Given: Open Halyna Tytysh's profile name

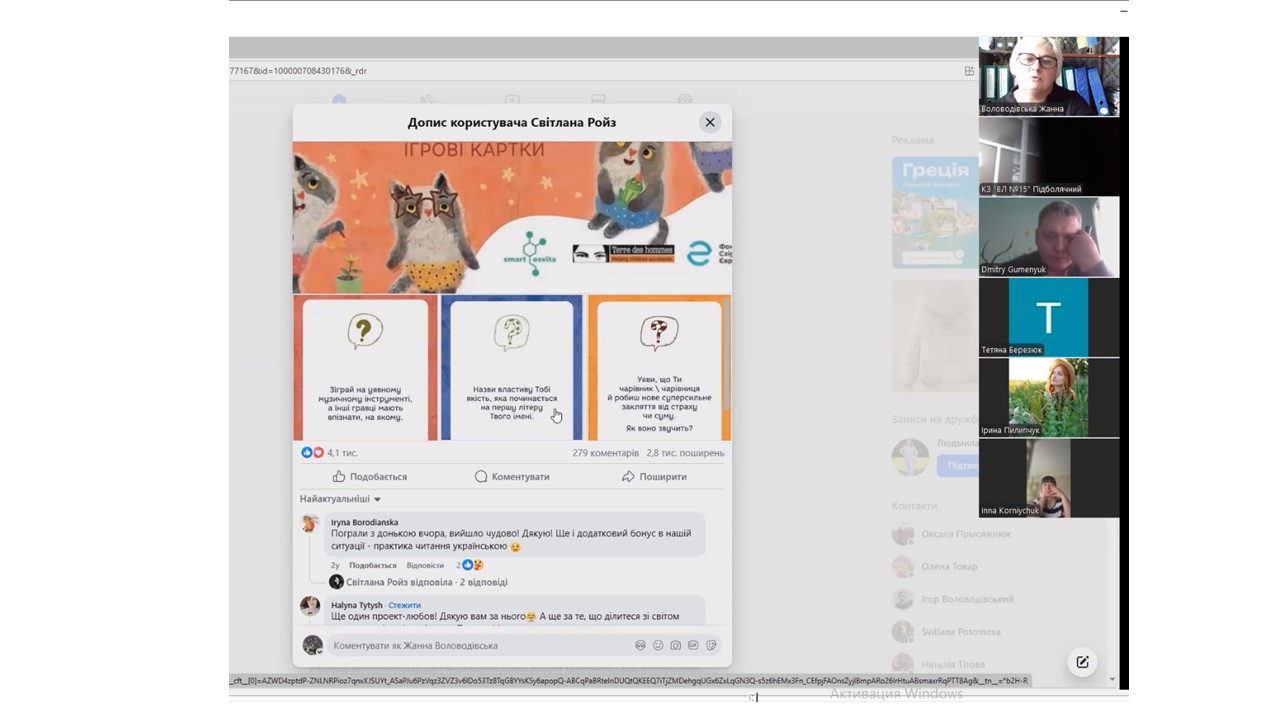Looking at the screenshot, I should pos(357,605).
